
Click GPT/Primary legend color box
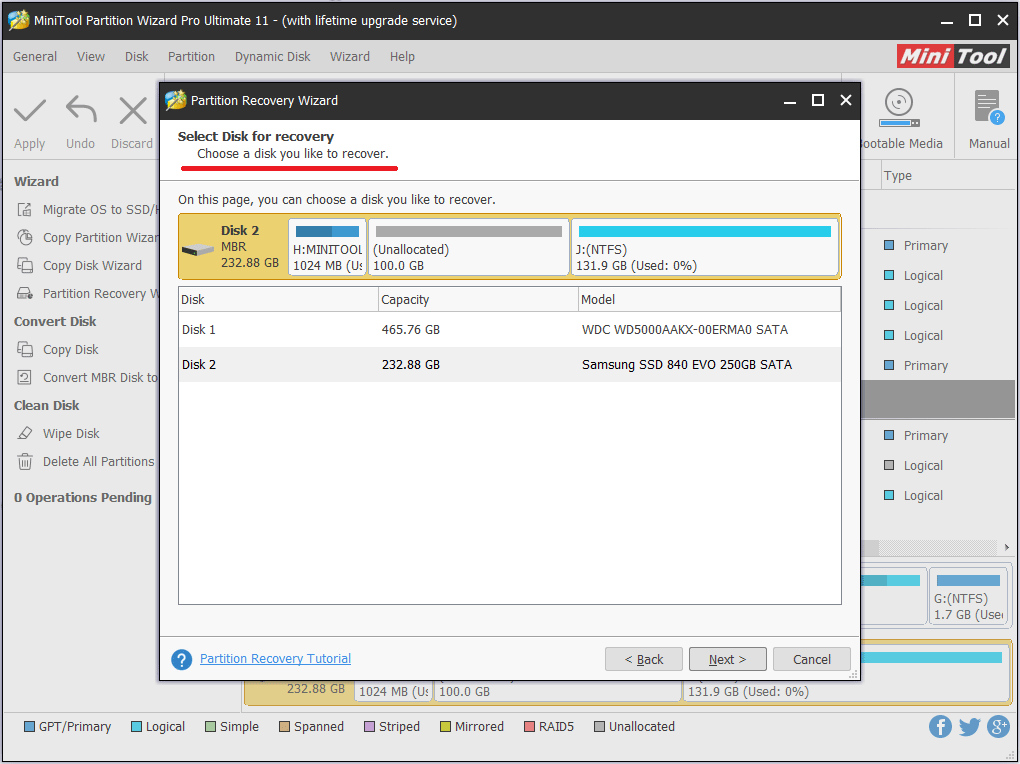point(29,726)
